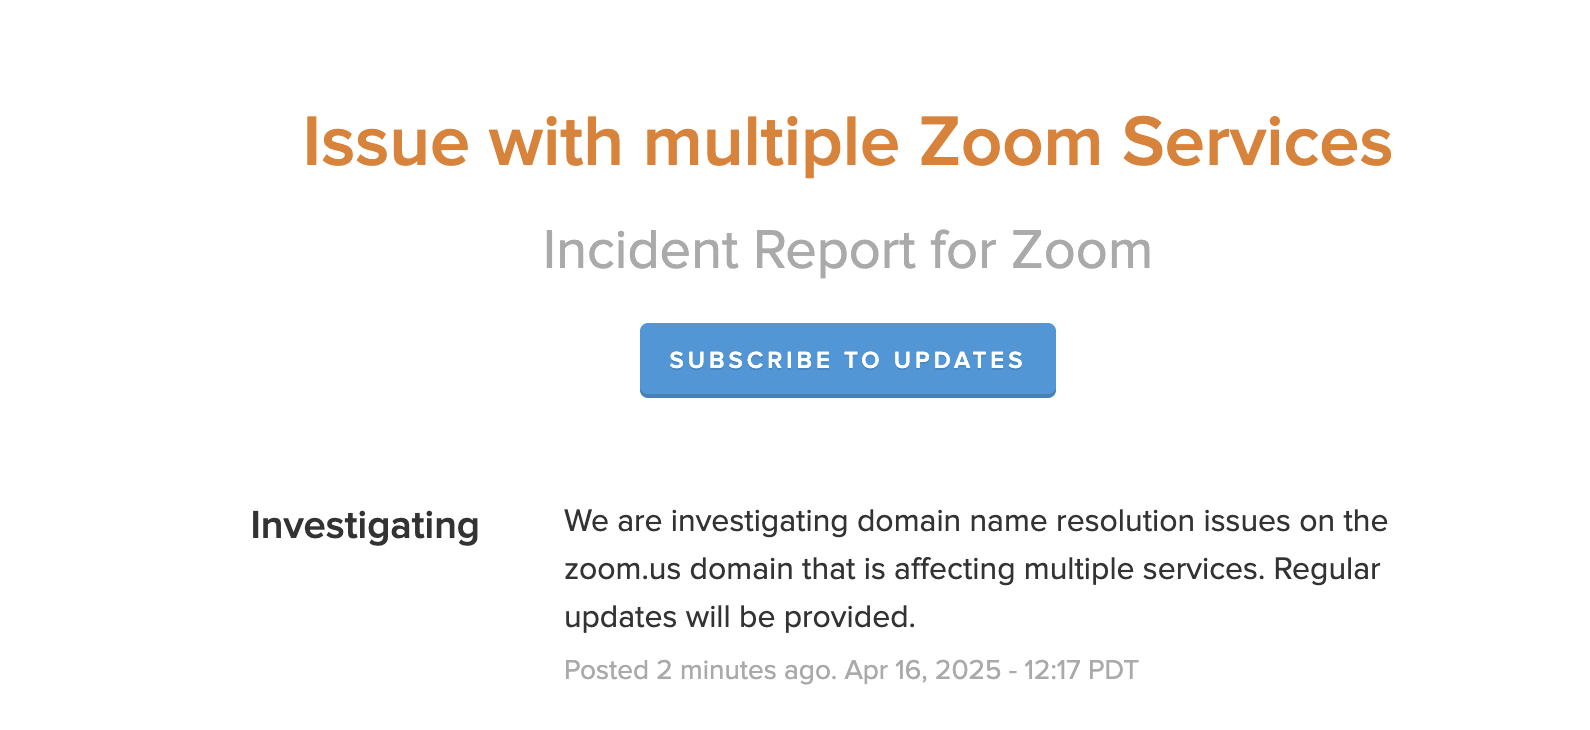Viewport: 1590px width, 730px height.
Task: Click the "Posted 2 minutes ago" text
Action: 700,670
